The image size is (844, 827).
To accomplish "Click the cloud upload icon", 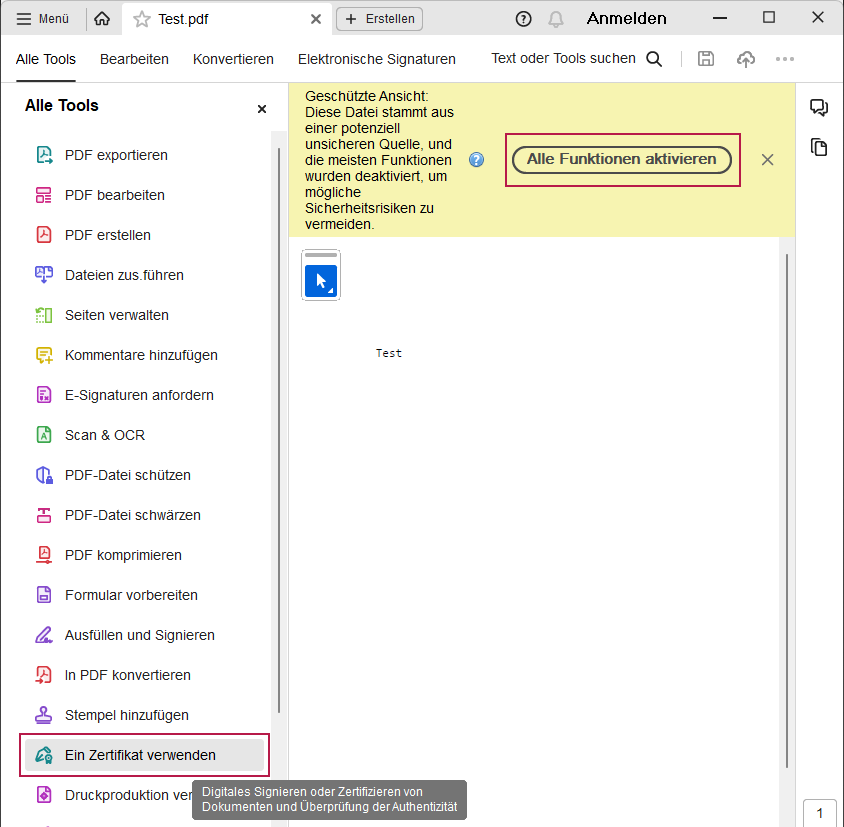I will click(746, 59).
